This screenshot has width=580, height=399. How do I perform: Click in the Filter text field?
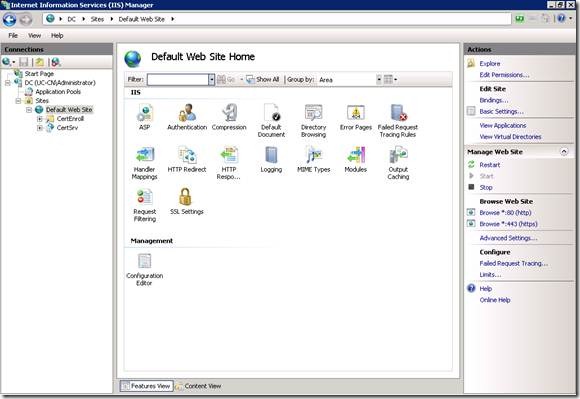tap(178, 80)
